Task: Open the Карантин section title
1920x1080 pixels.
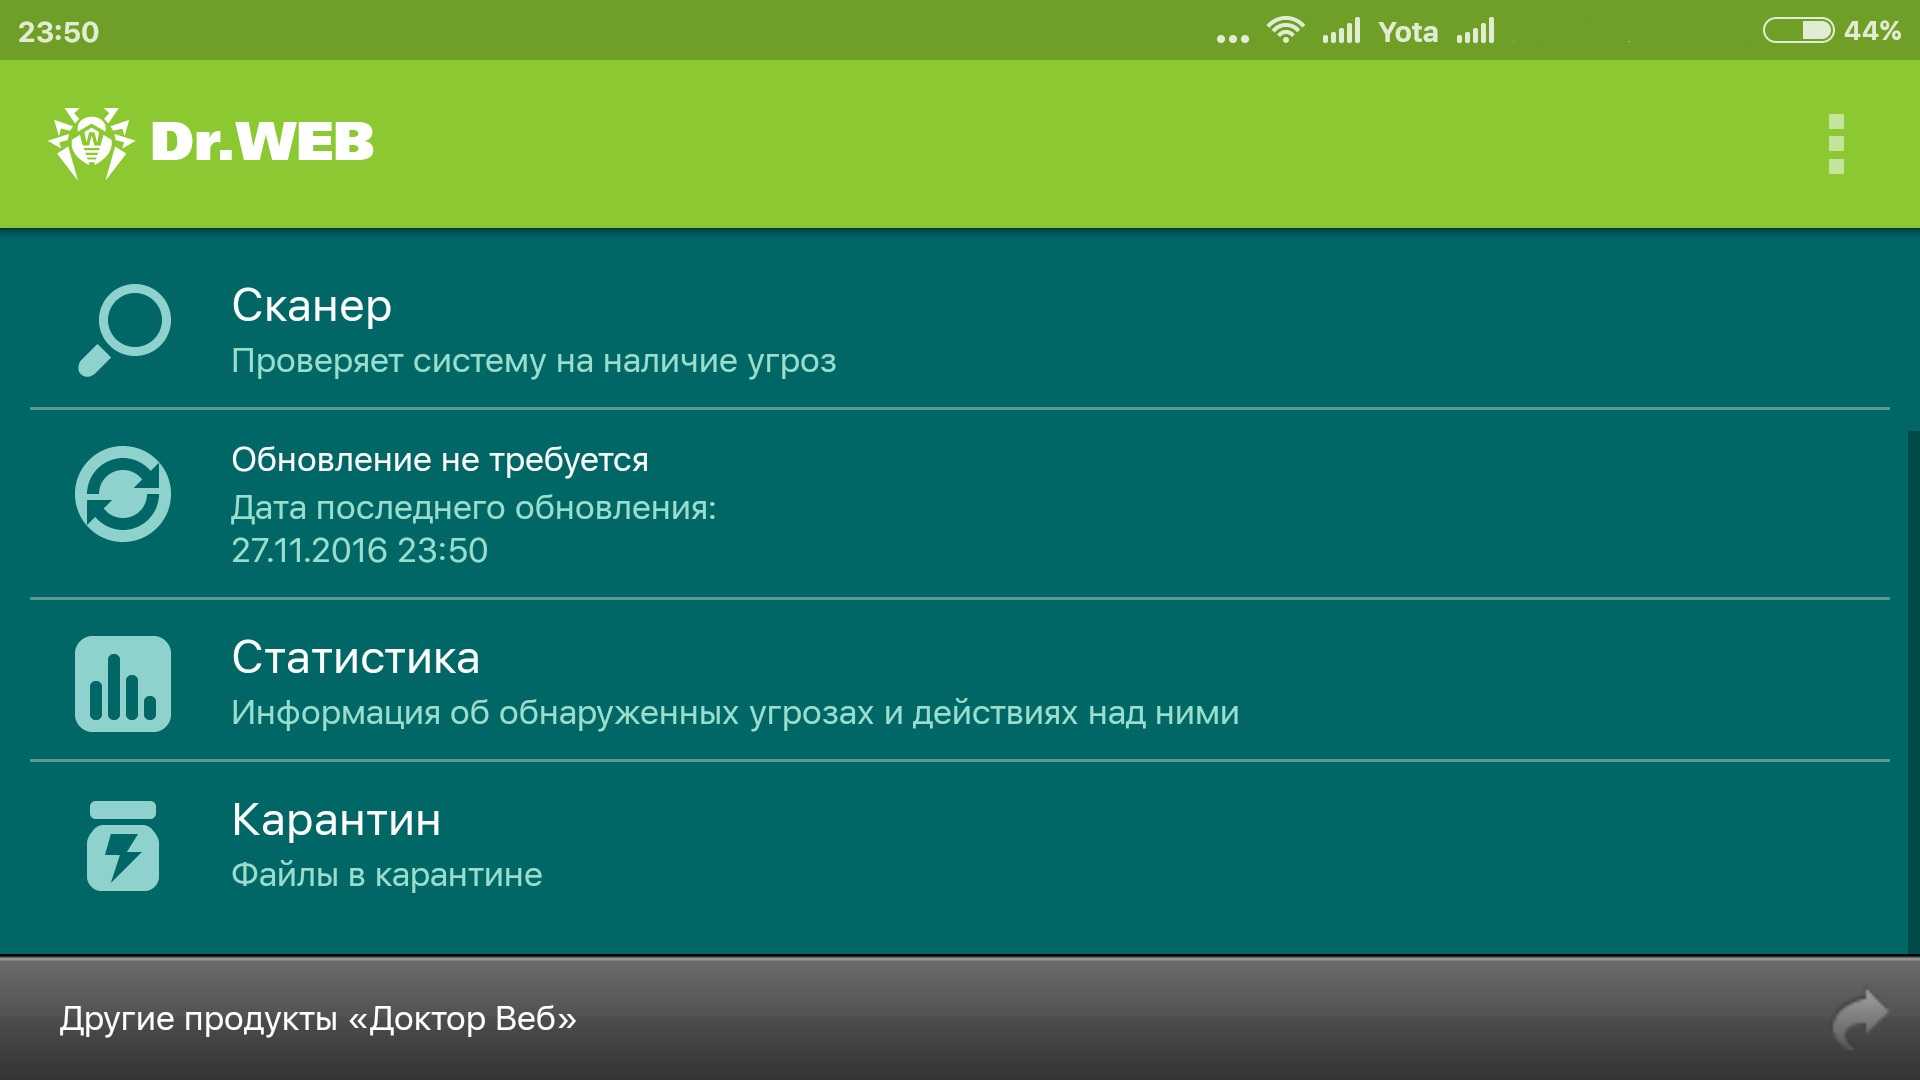Action: (x=336, y=820)
